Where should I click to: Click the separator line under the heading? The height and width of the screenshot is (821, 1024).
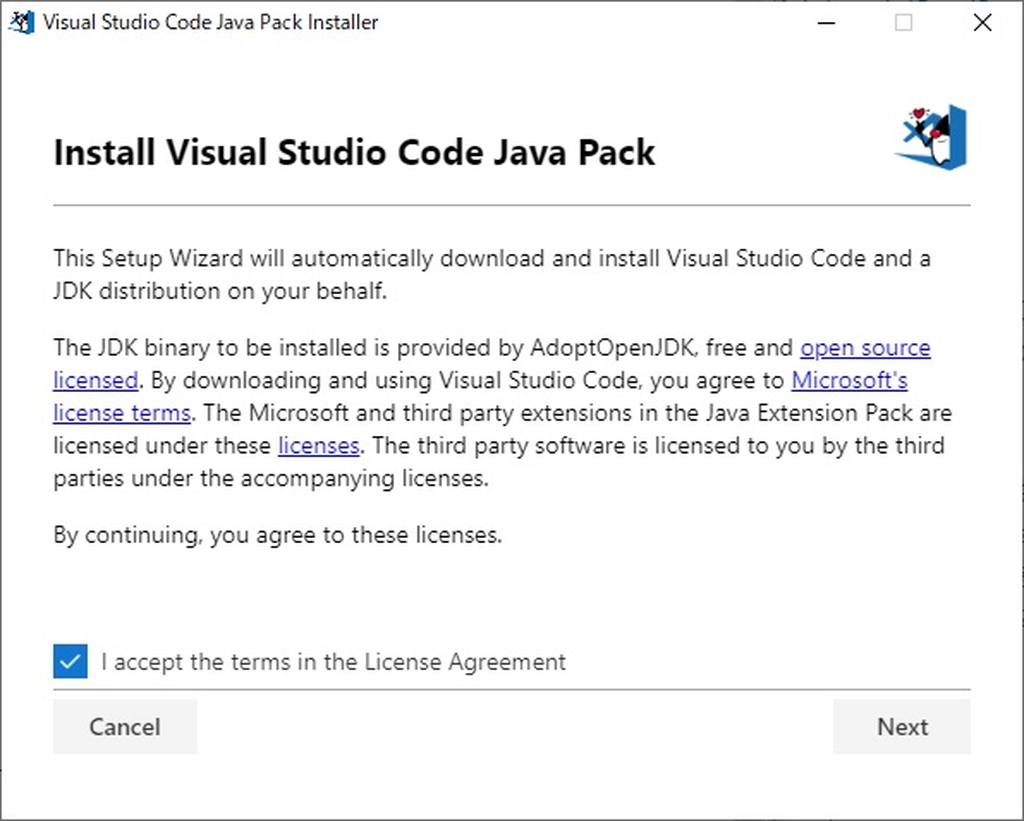point(512,203)
